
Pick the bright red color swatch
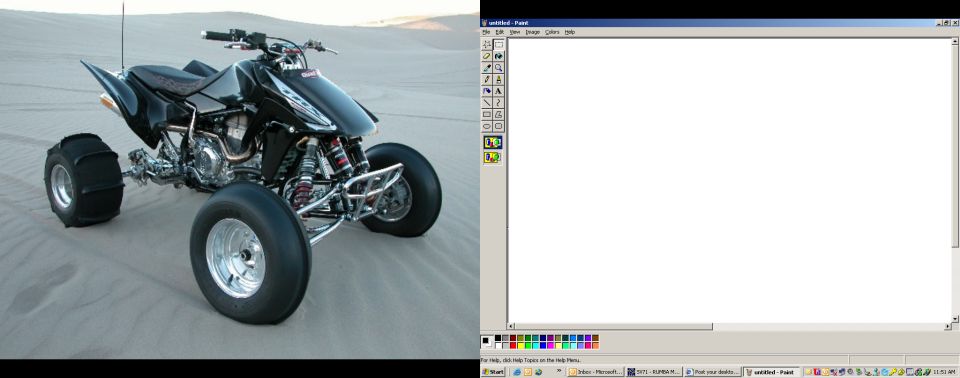(513, 346)
